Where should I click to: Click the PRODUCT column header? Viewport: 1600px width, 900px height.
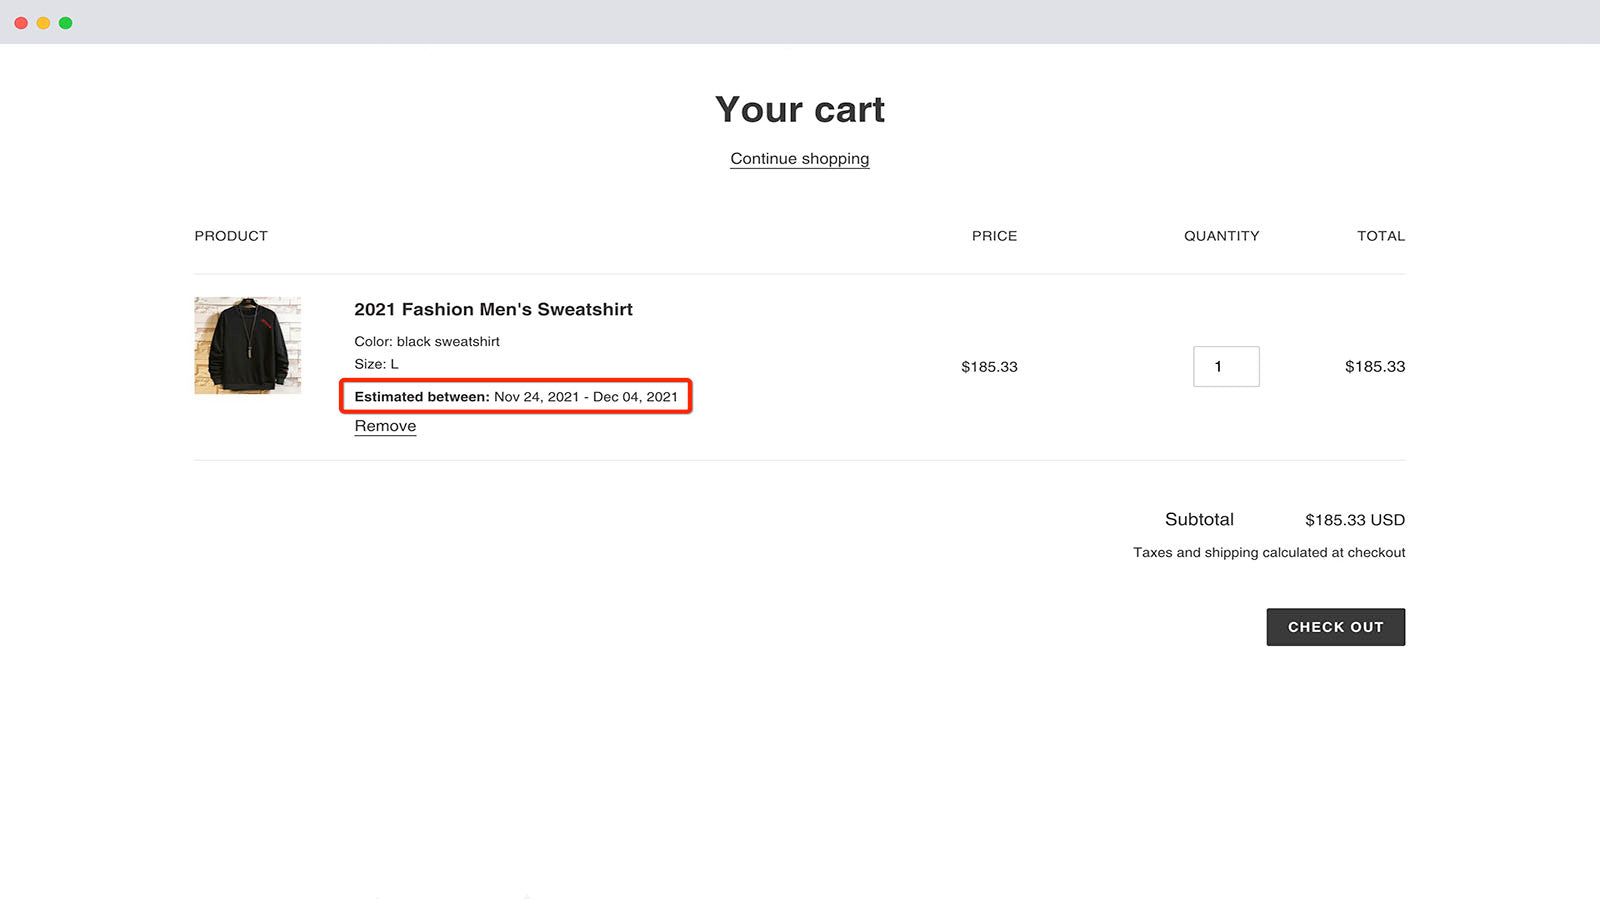pyautogui.click(x=231, y=236)
